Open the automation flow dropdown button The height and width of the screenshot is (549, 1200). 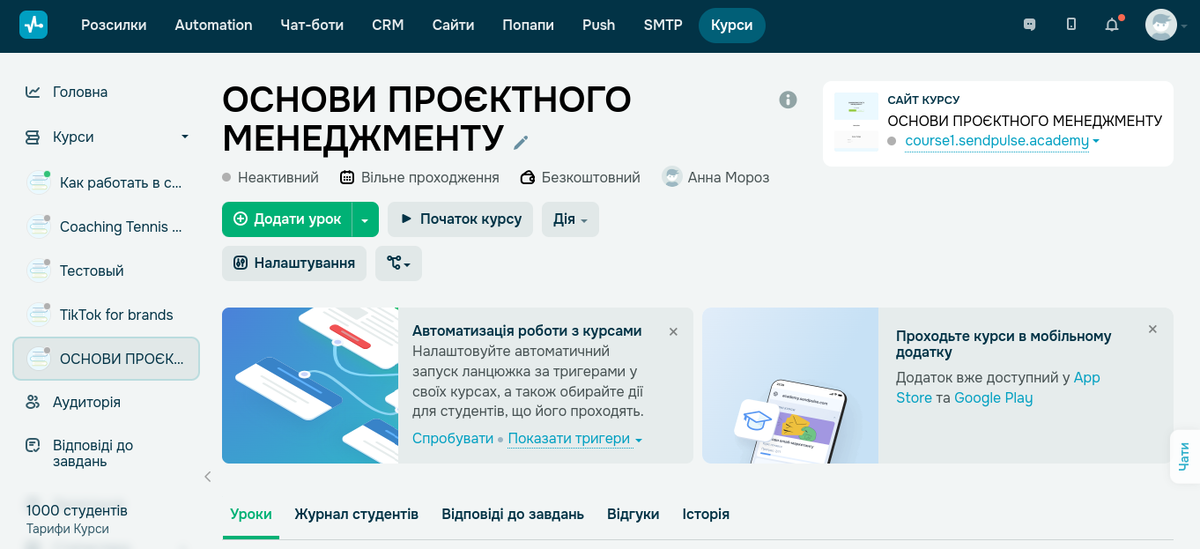399,263
